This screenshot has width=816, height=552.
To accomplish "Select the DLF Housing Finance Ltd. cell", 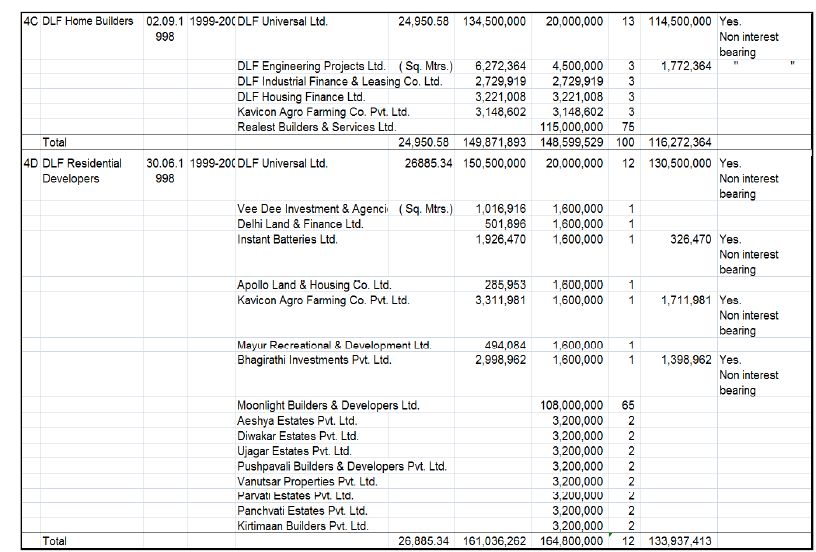I will [x=301, y=97].
